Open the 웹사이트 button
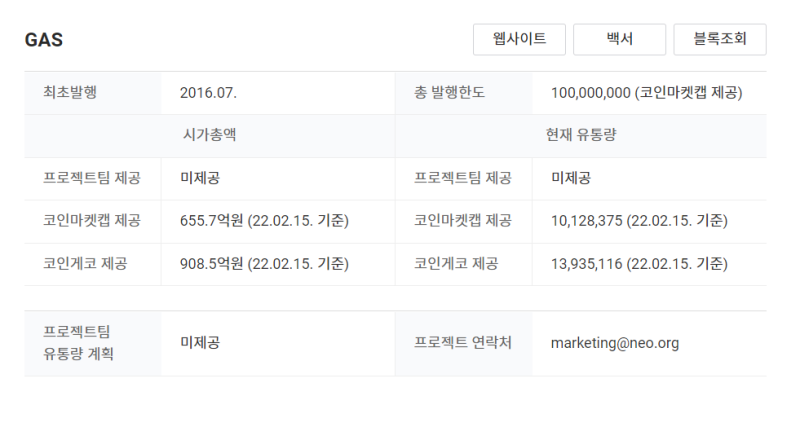800x427 pixels. [x=519, y=39]
